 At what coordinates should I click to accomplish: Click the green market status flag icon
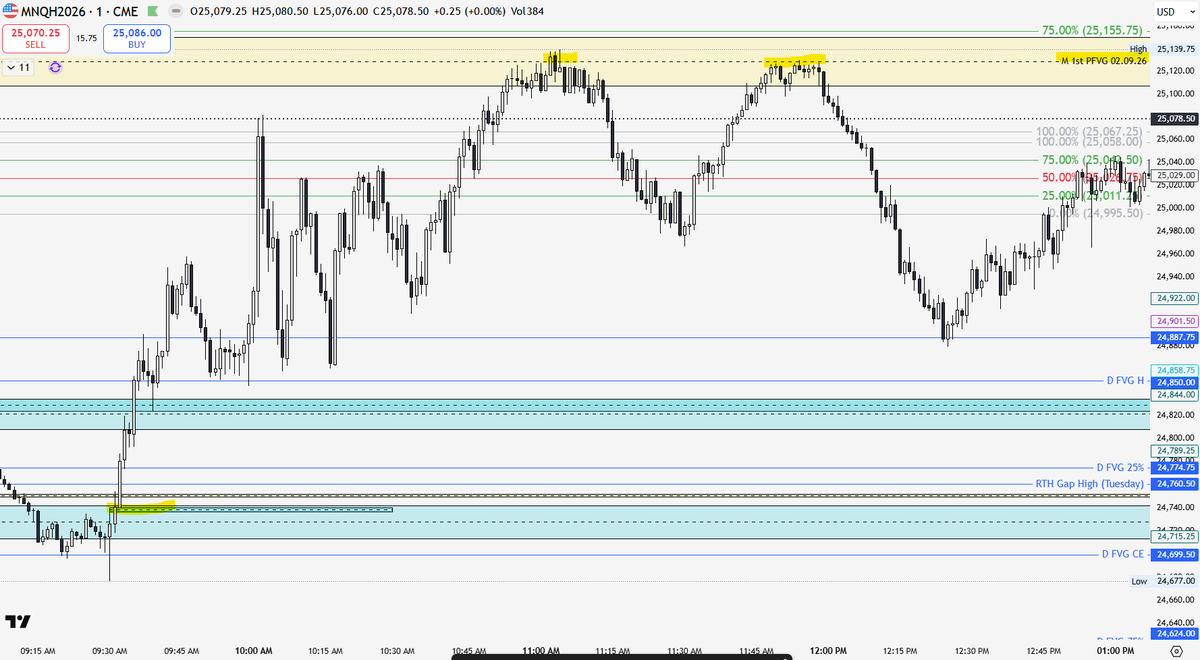155,11
